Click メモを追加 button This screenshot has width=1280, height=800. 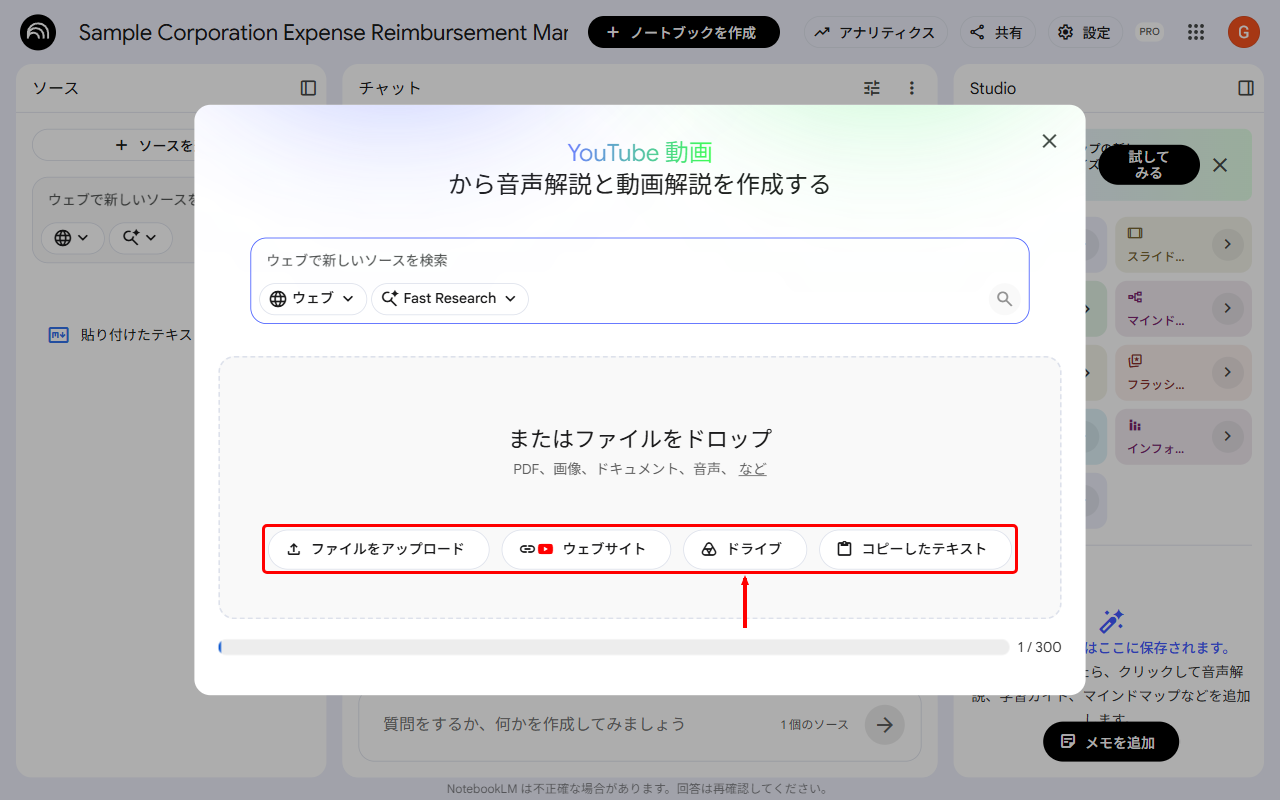point(1111,742)
